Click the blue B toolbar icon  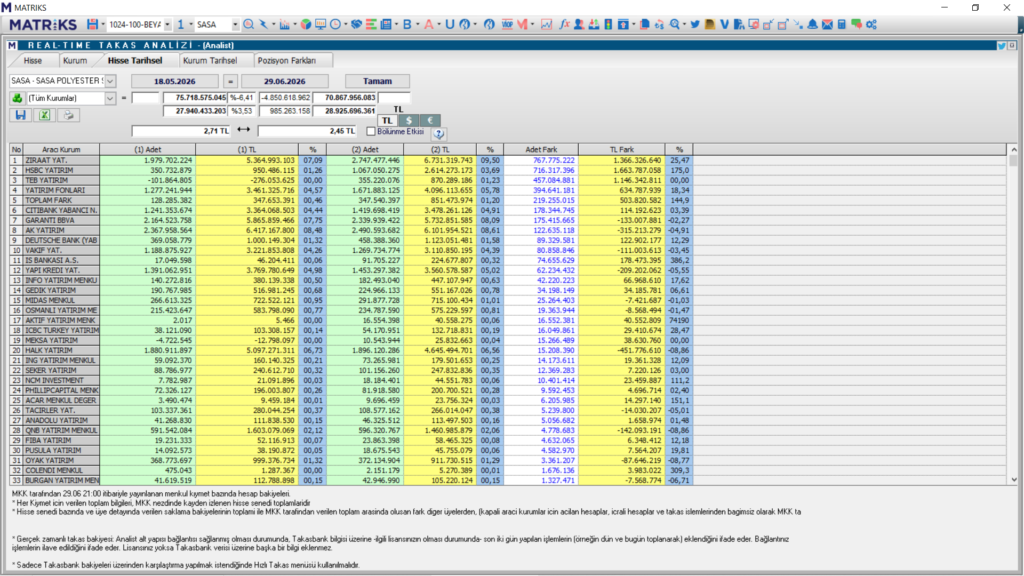[x=408, y=24]
